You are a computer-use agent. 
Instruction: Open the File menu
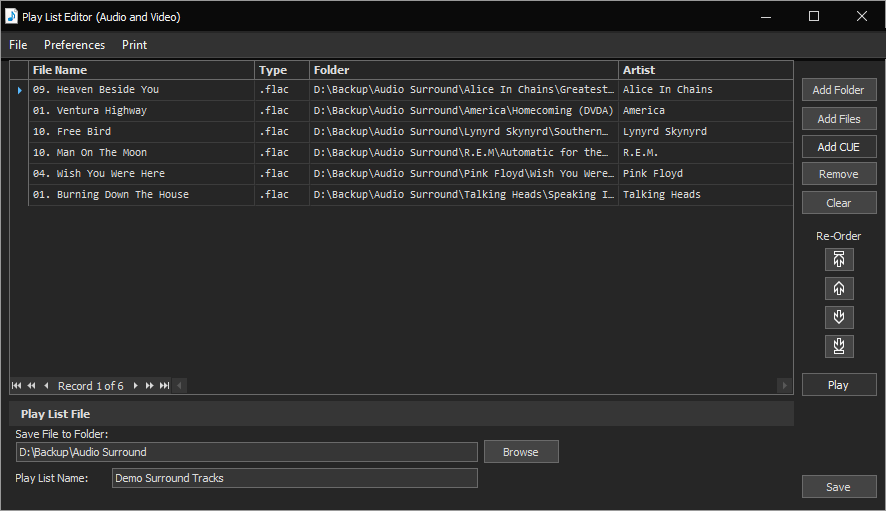18,45
